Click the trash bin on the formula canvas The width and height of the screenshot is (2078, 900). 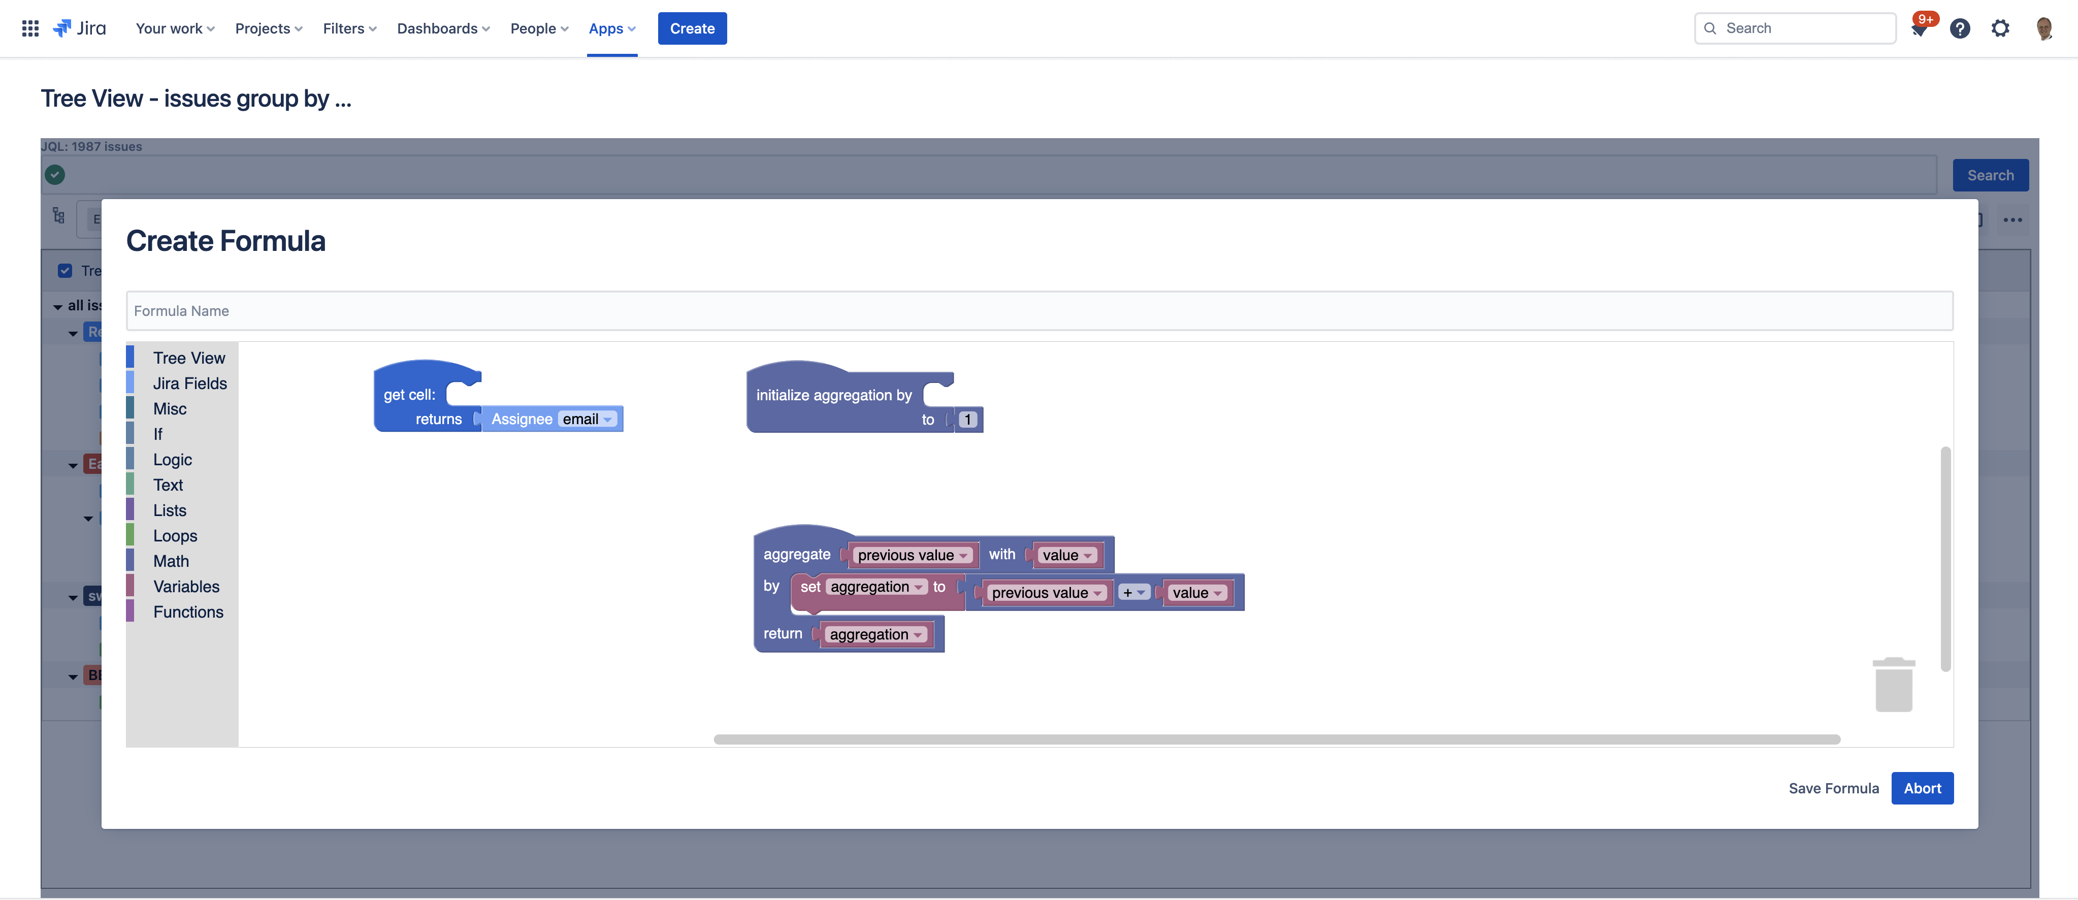(1893, 684)
